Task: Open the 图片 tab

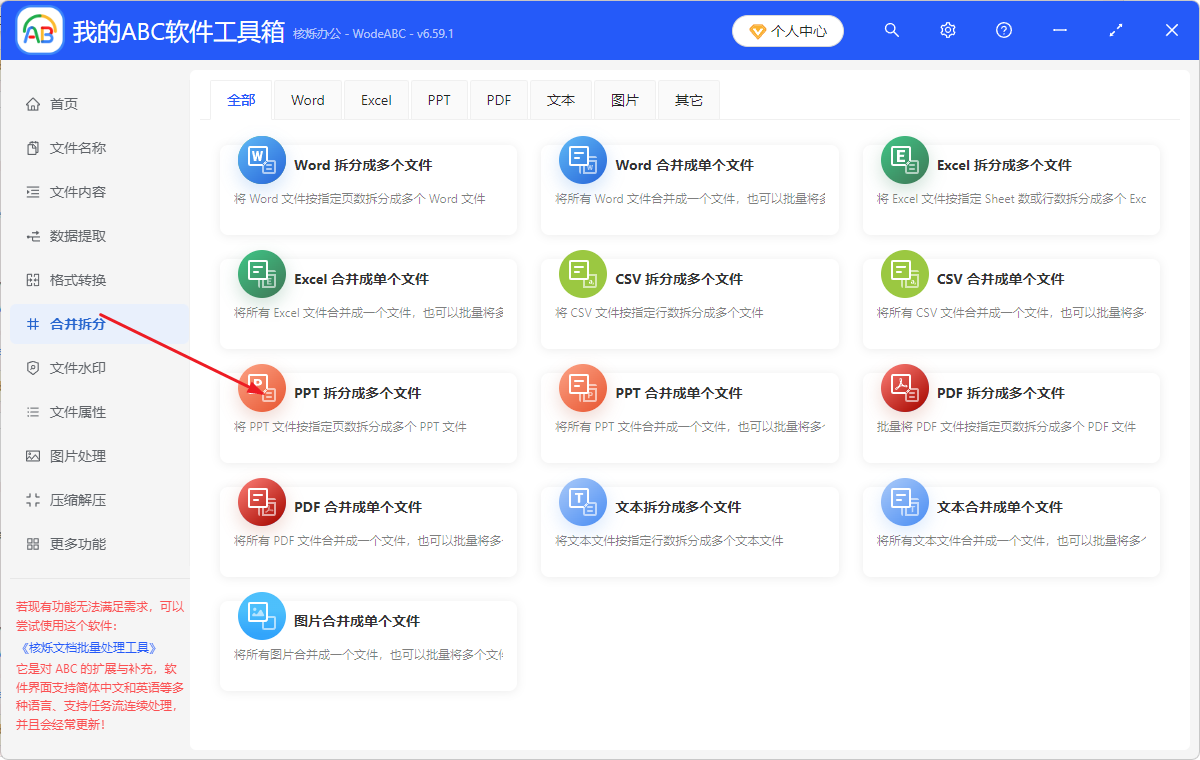Action: tap(625, 100)
